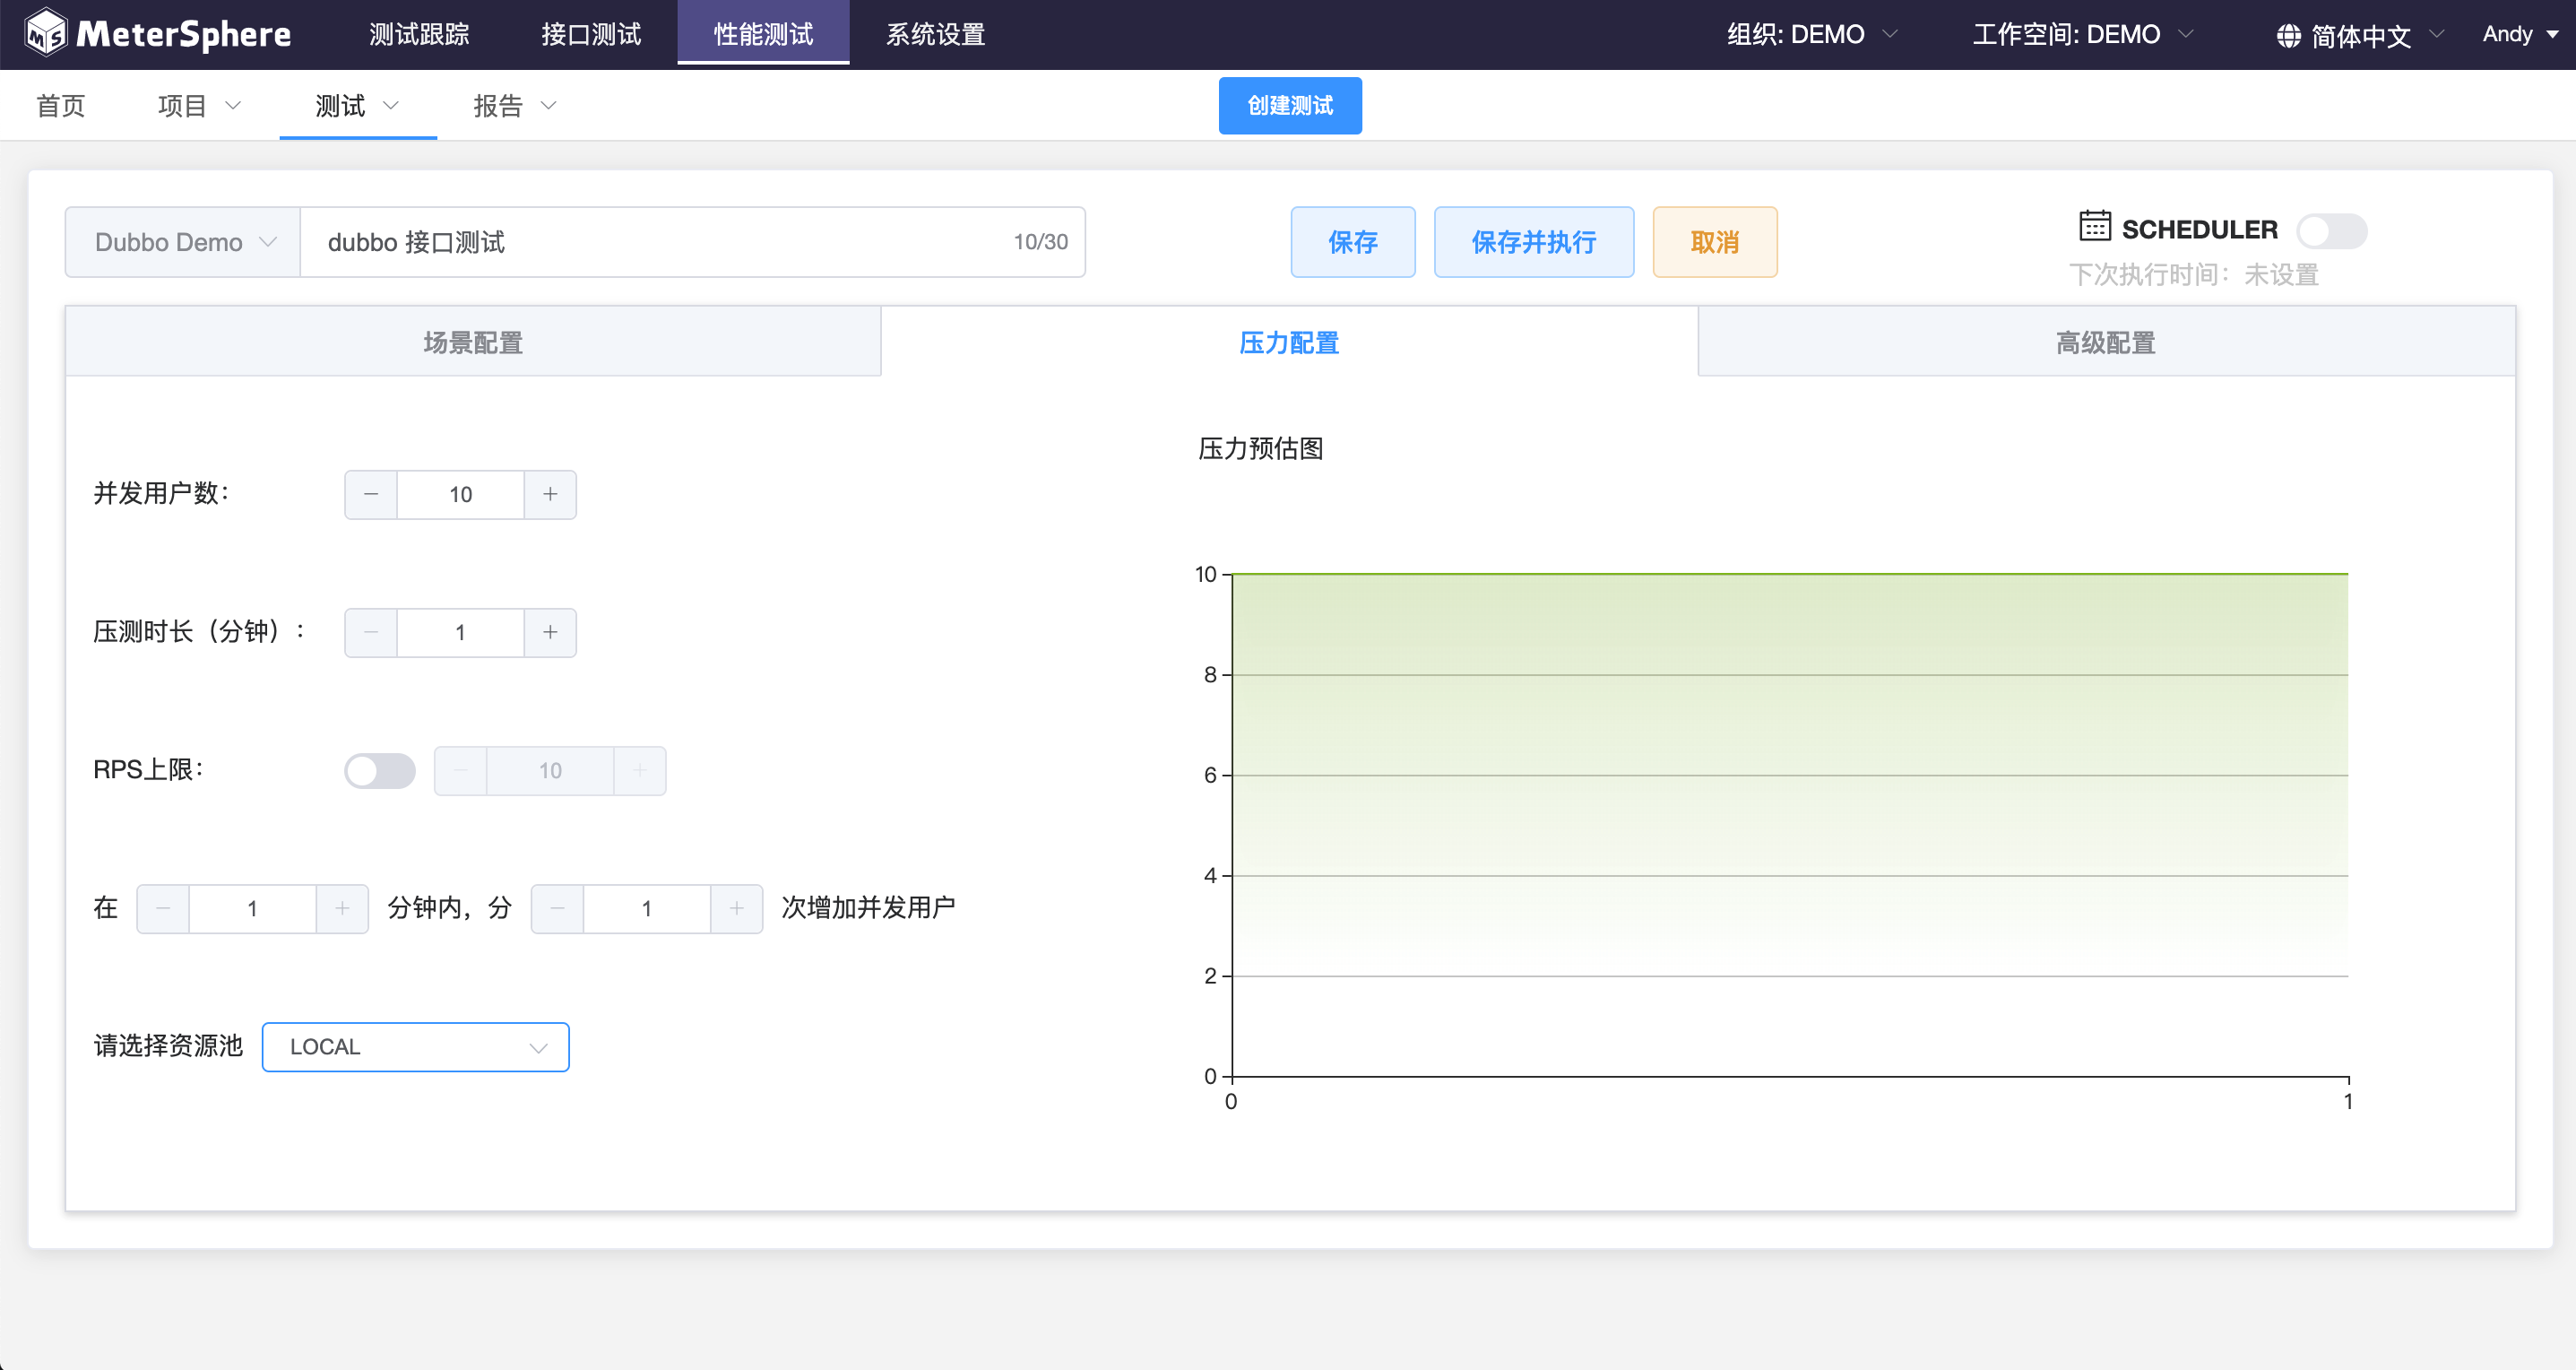Open the 高级配置 tab
This screenshot has width=2576, height=1370.
coord(2105,342)
